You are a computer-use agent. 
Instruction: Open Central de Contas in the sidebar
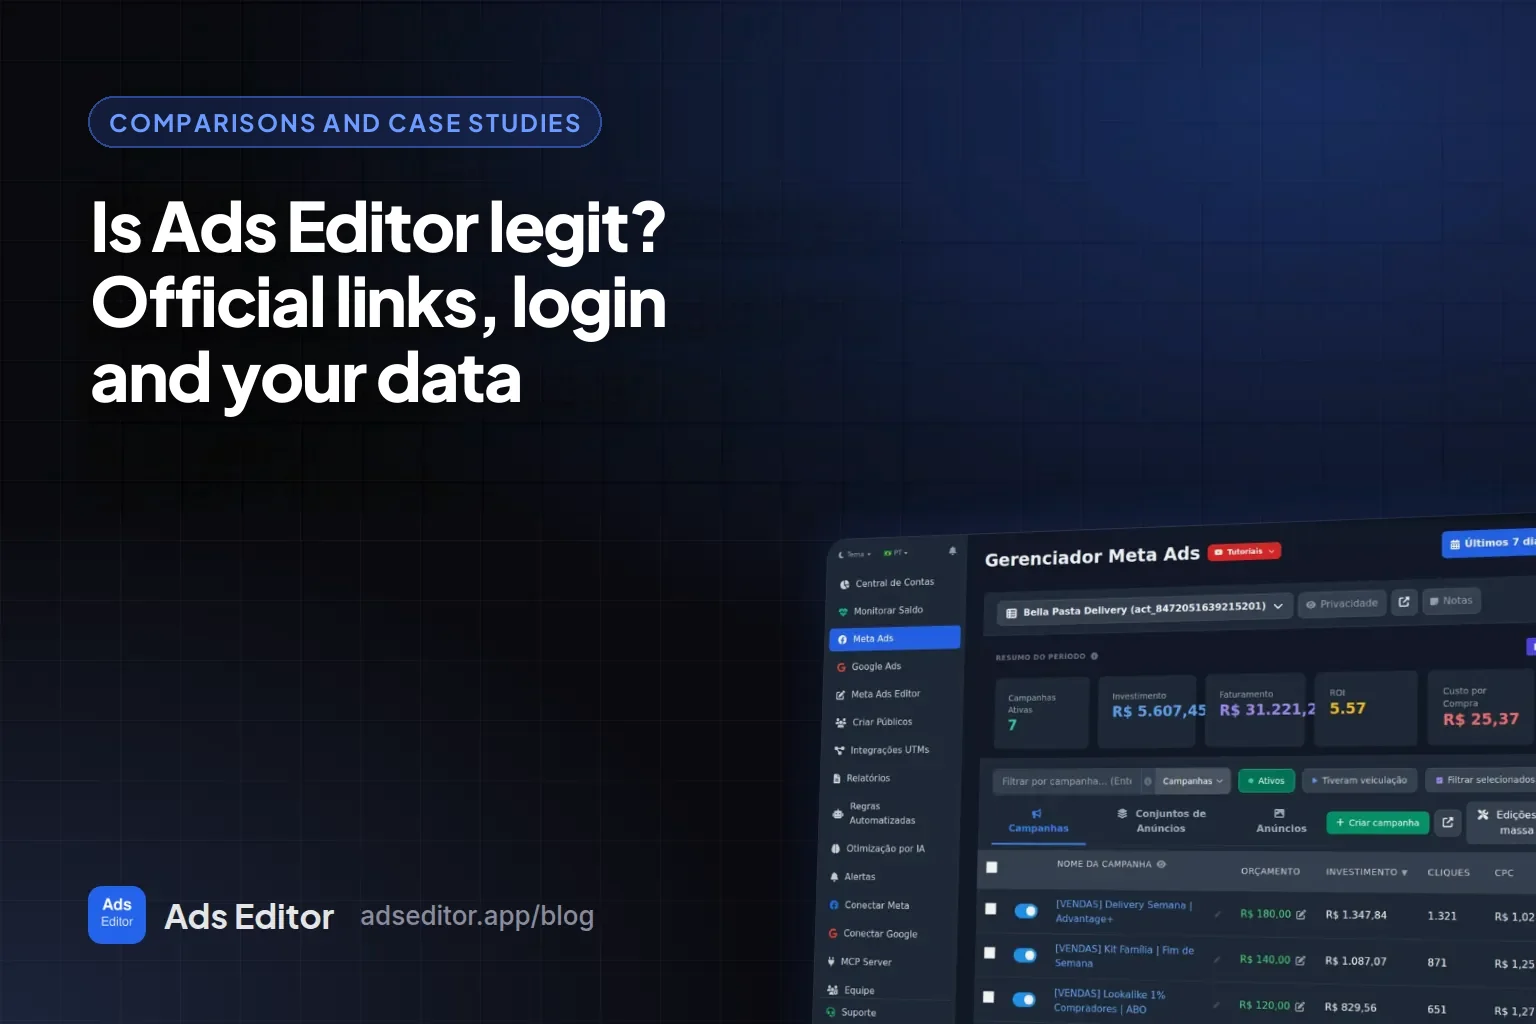coord(885,583)
